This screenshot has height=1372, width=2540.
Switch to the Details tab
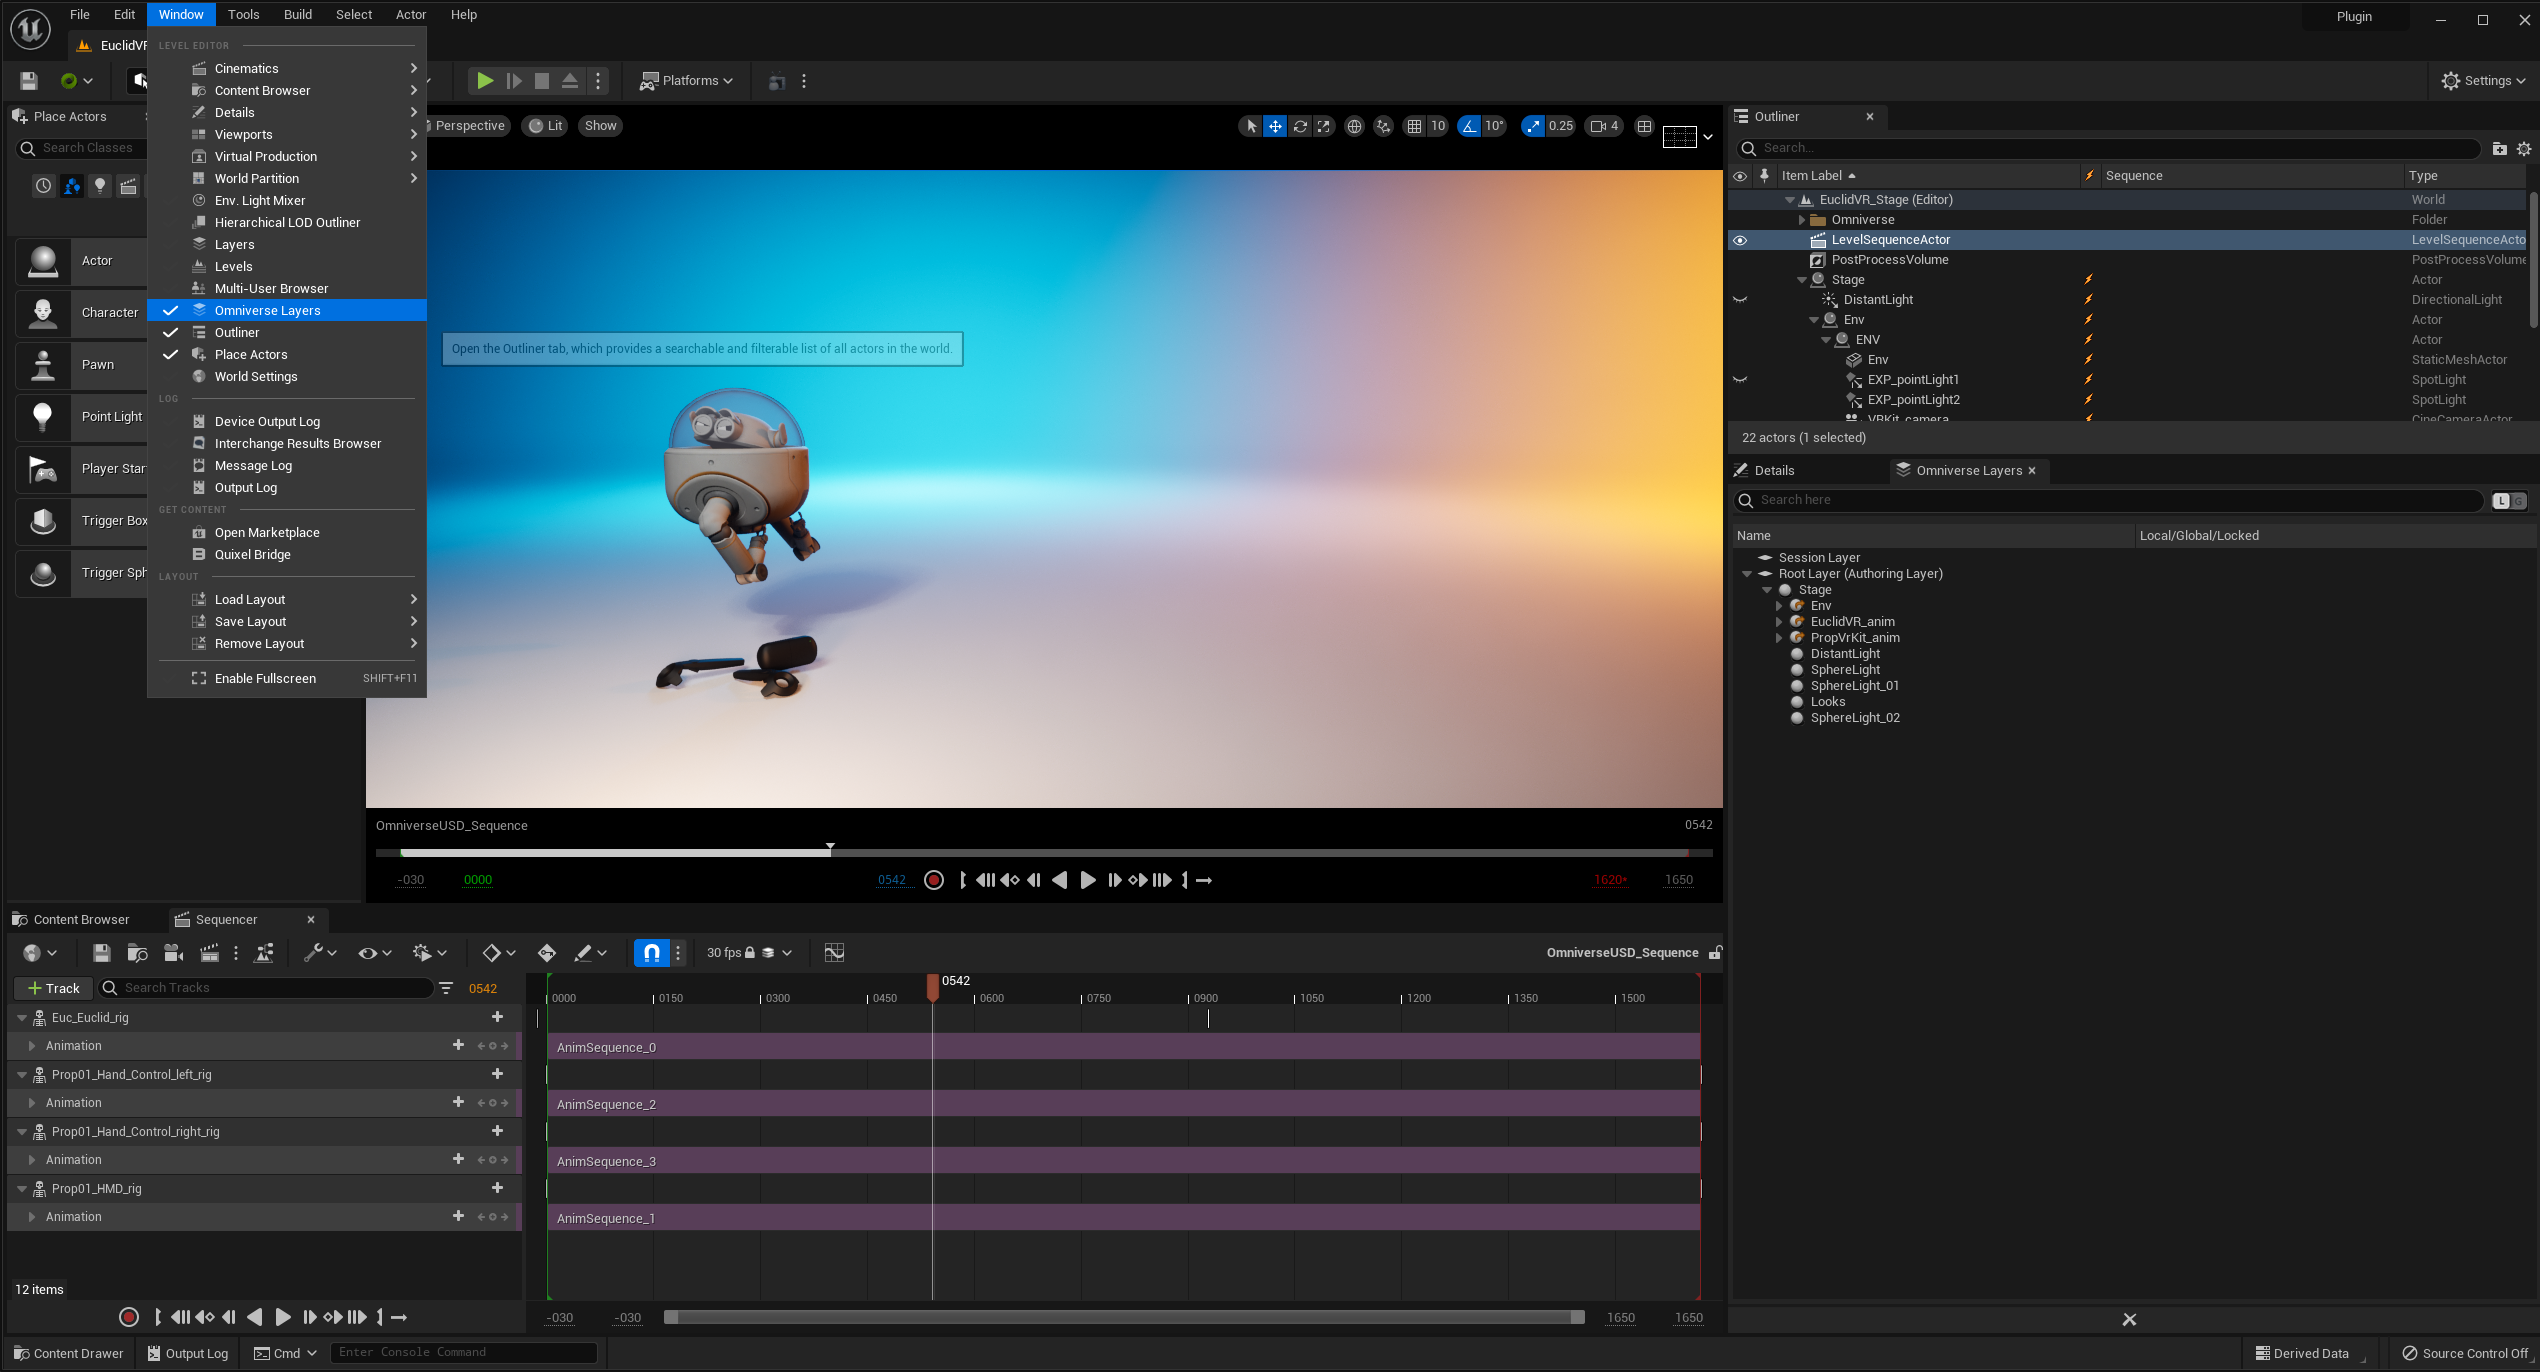point(1764,471)
